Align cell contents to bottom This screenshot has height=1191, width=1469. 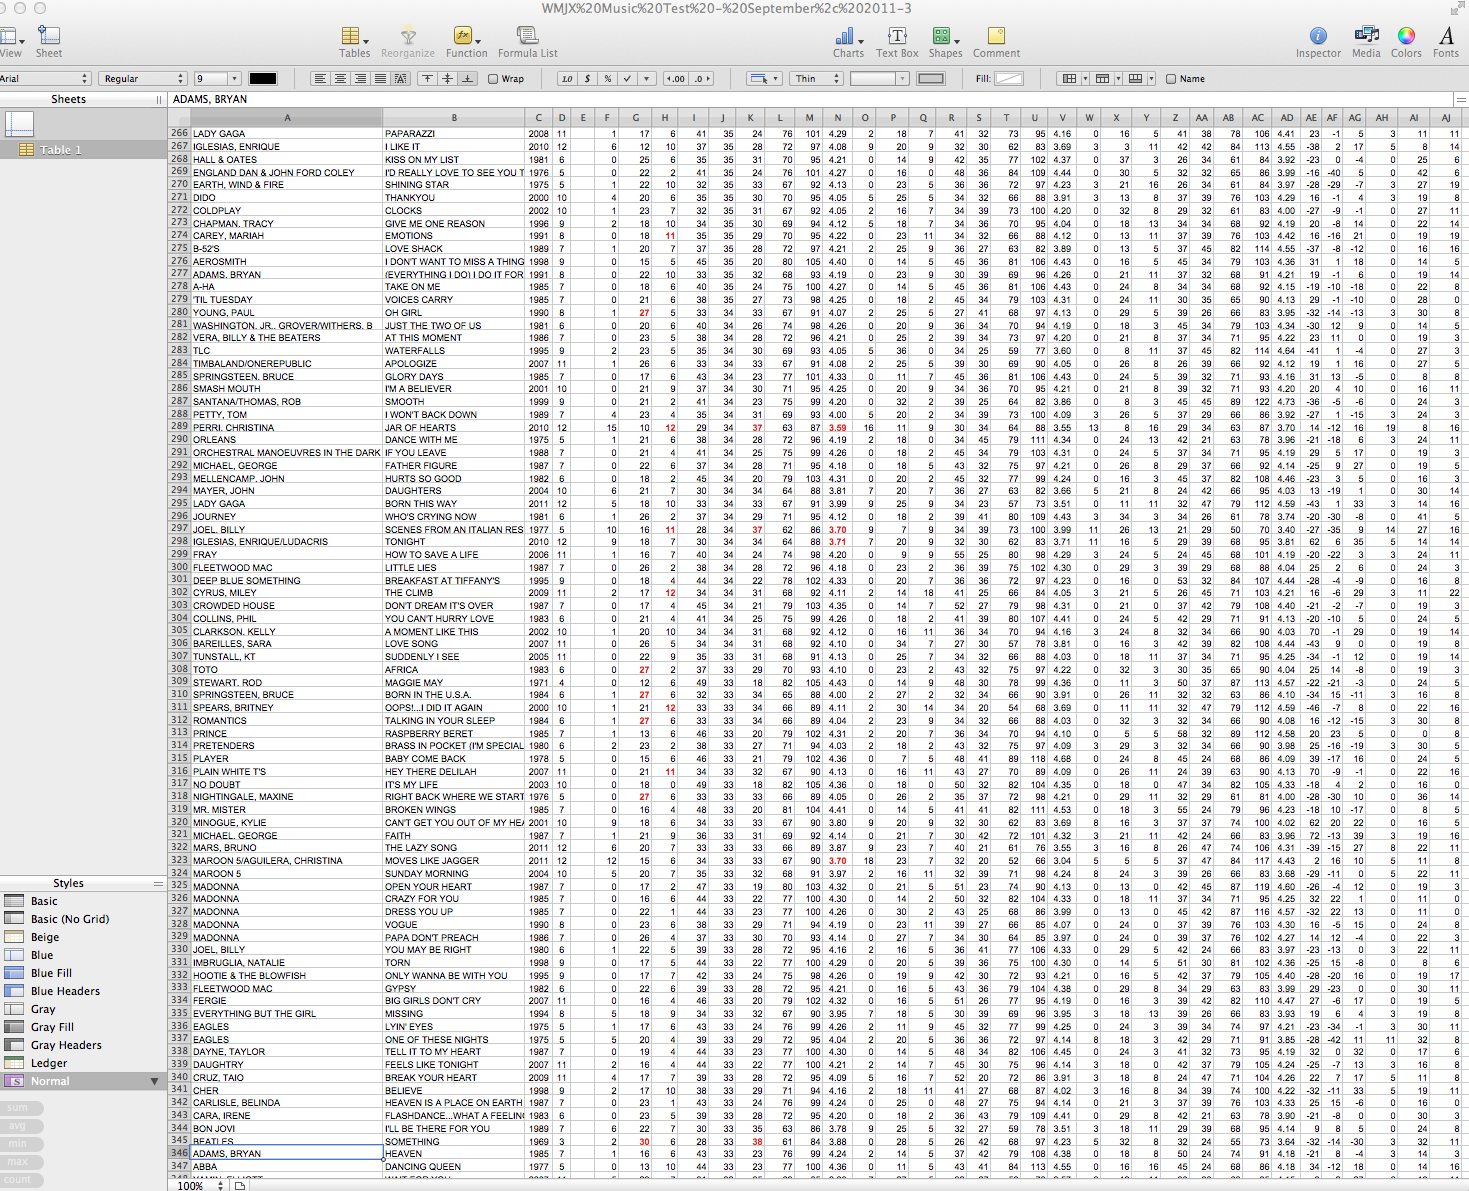[467, 78]
